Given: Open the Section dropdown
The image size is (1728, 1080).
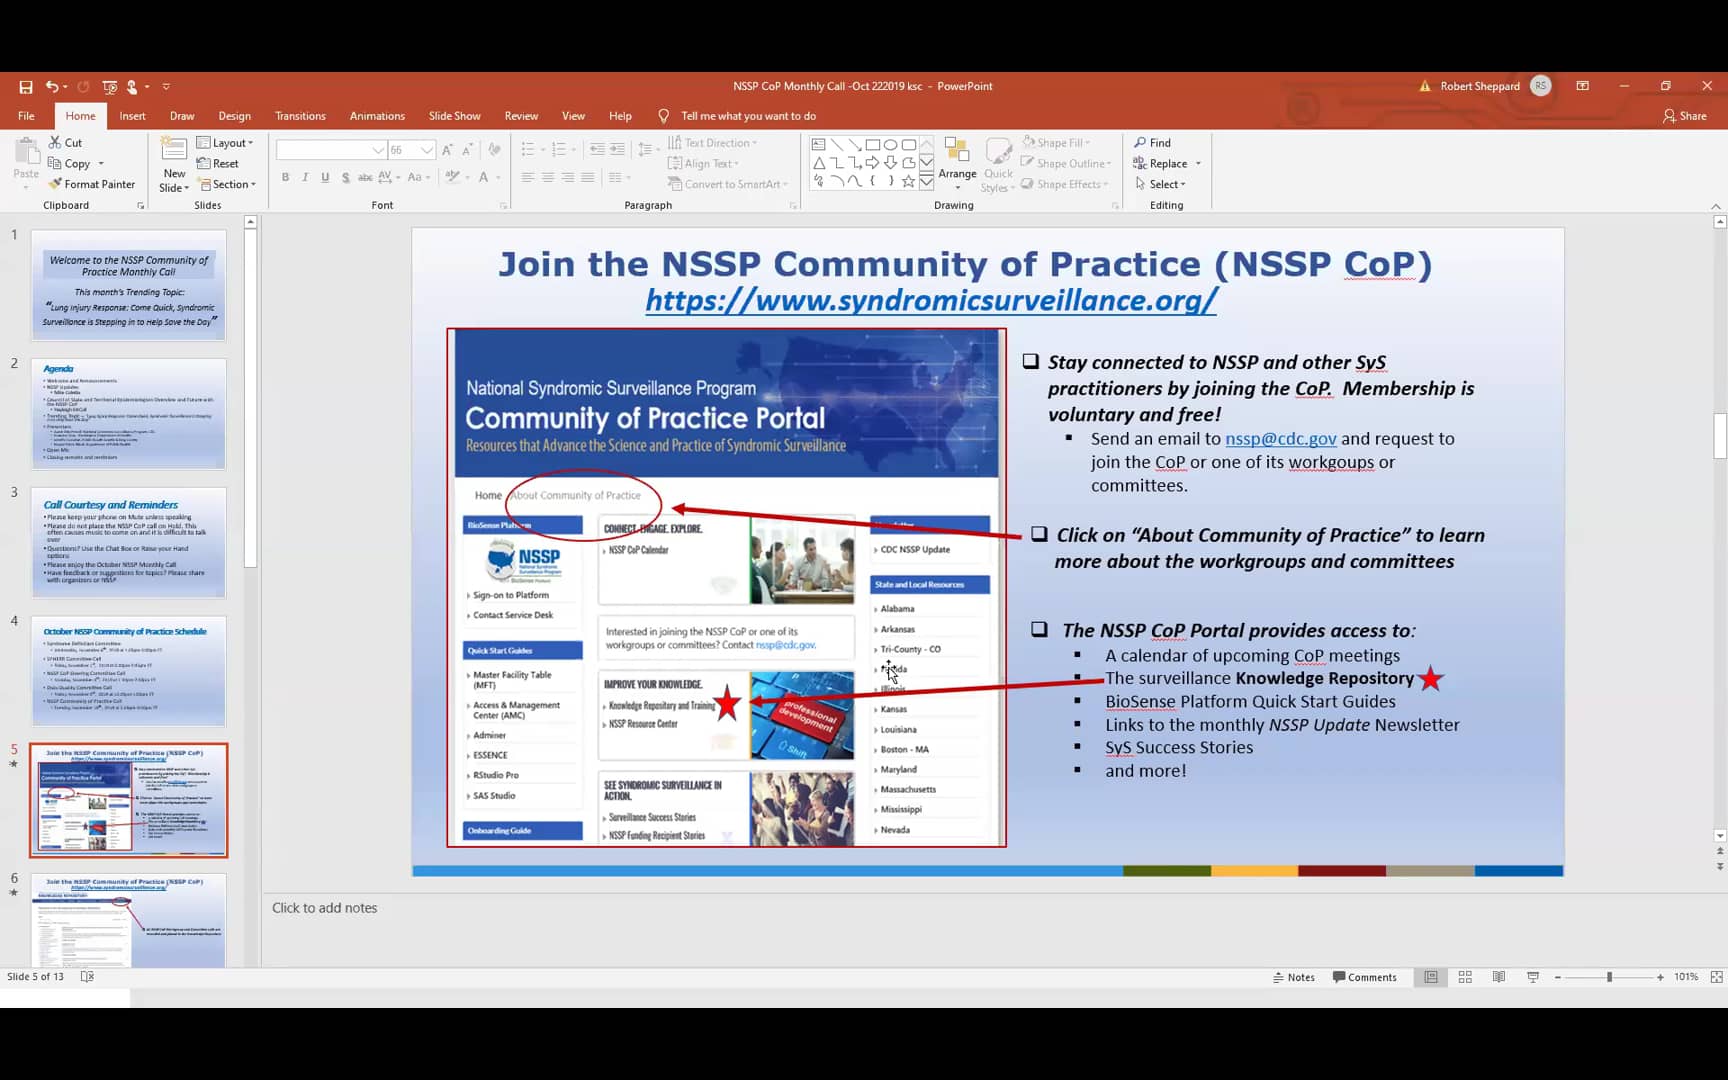Looking at the screenshot, I should click(x=227, y=184).
